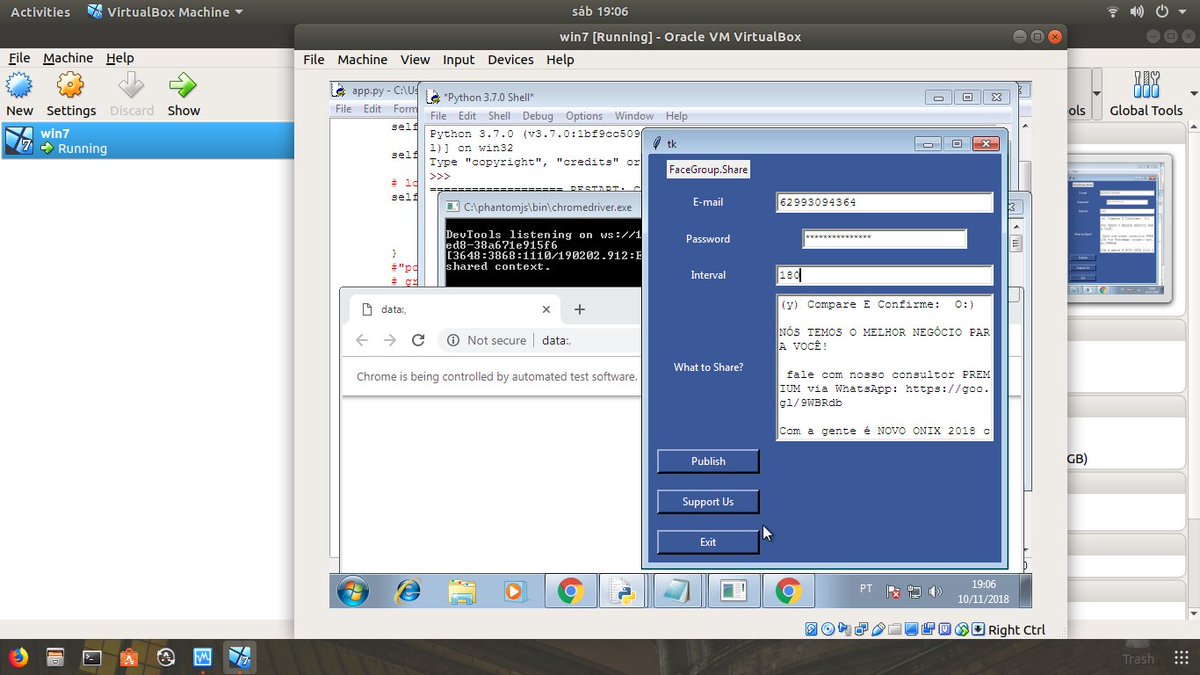The width and height of the screenshot is (1200, 675).
Task: Open VirtualBox Manager Settings gear icon
Action: coord(71,85)
